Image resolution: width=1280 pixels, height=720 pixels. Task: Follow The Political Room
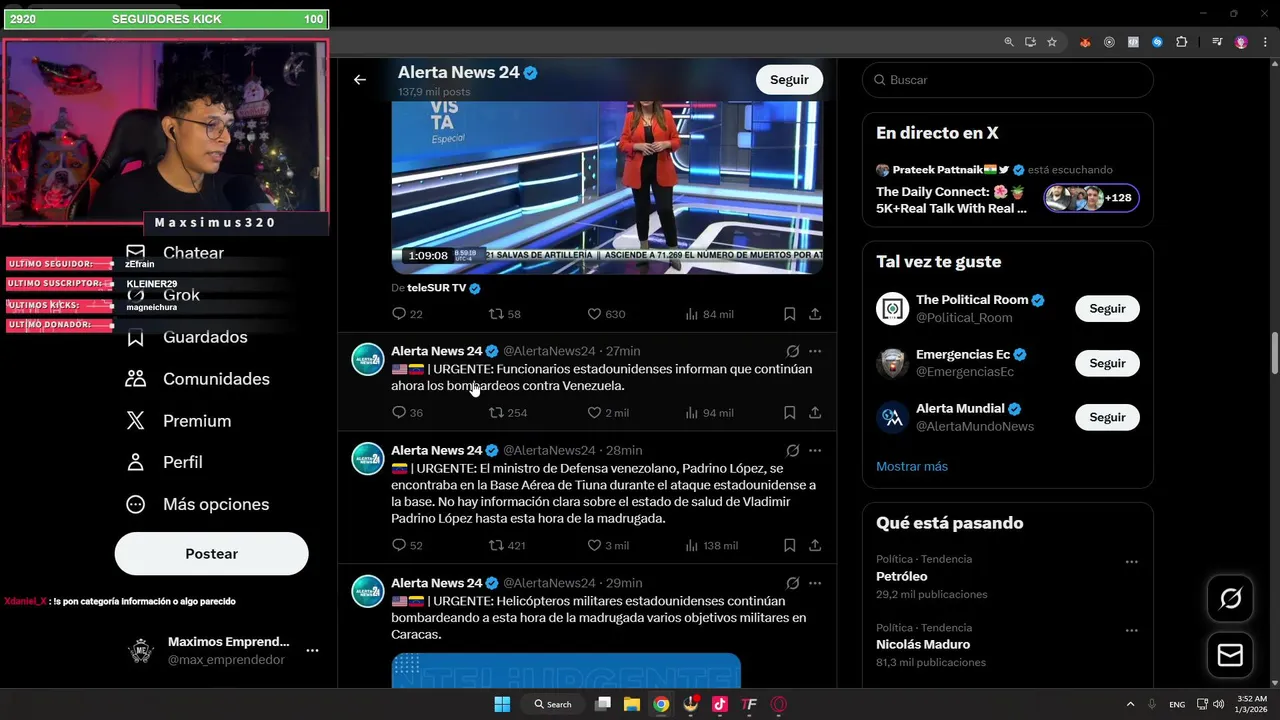click(x=1107, y=309)
